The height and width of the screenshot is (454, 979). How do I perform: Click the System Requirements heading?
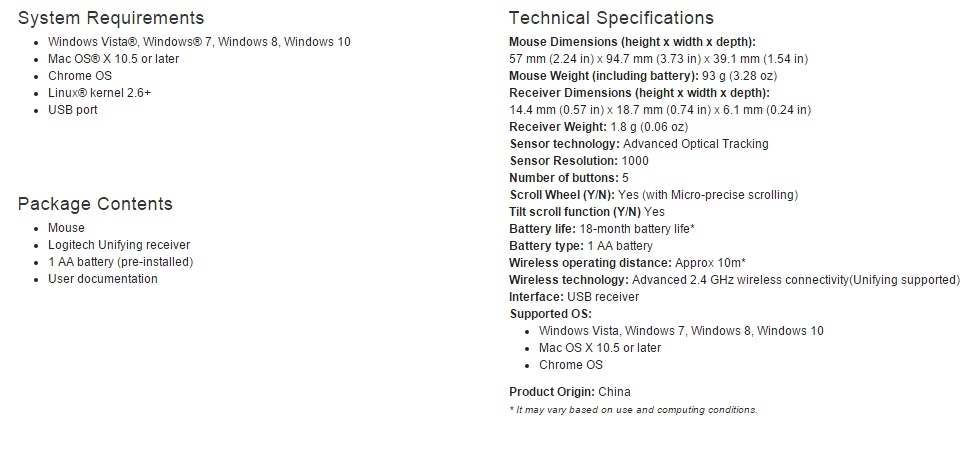point(111,18)
